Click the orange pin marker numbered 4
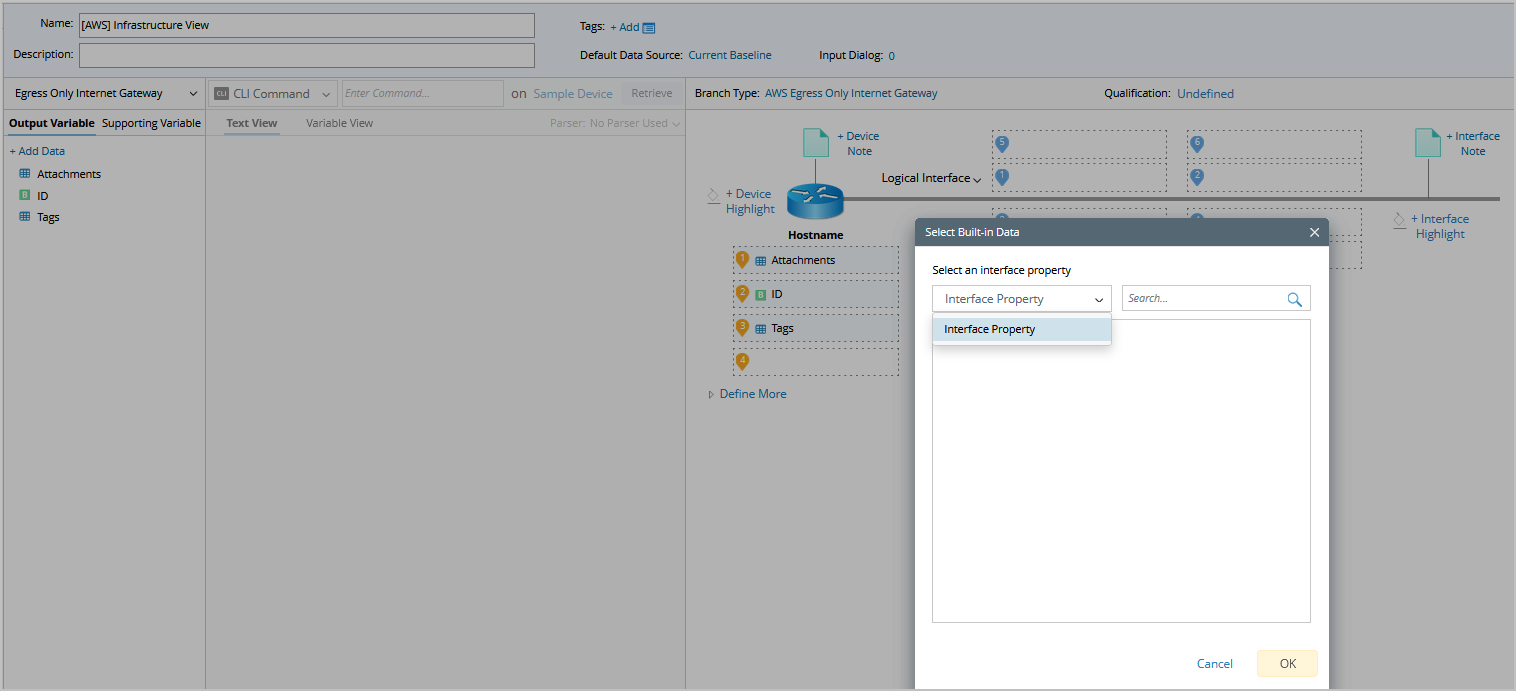The image size is (1516, 691). 742,361
